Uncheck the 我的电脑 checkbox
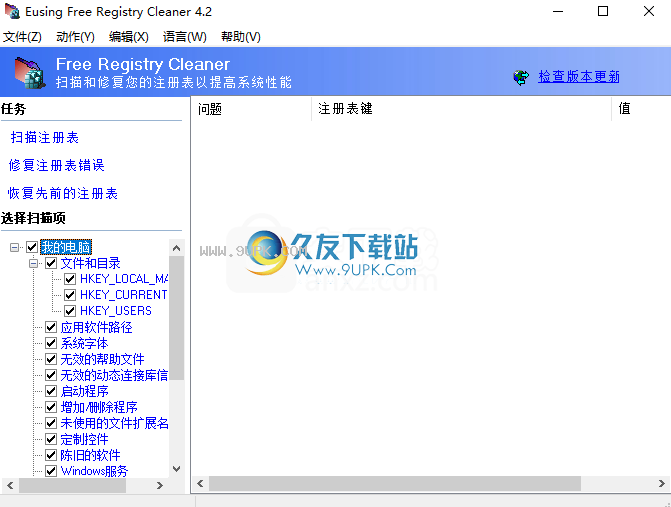 [x=32, y=247]
